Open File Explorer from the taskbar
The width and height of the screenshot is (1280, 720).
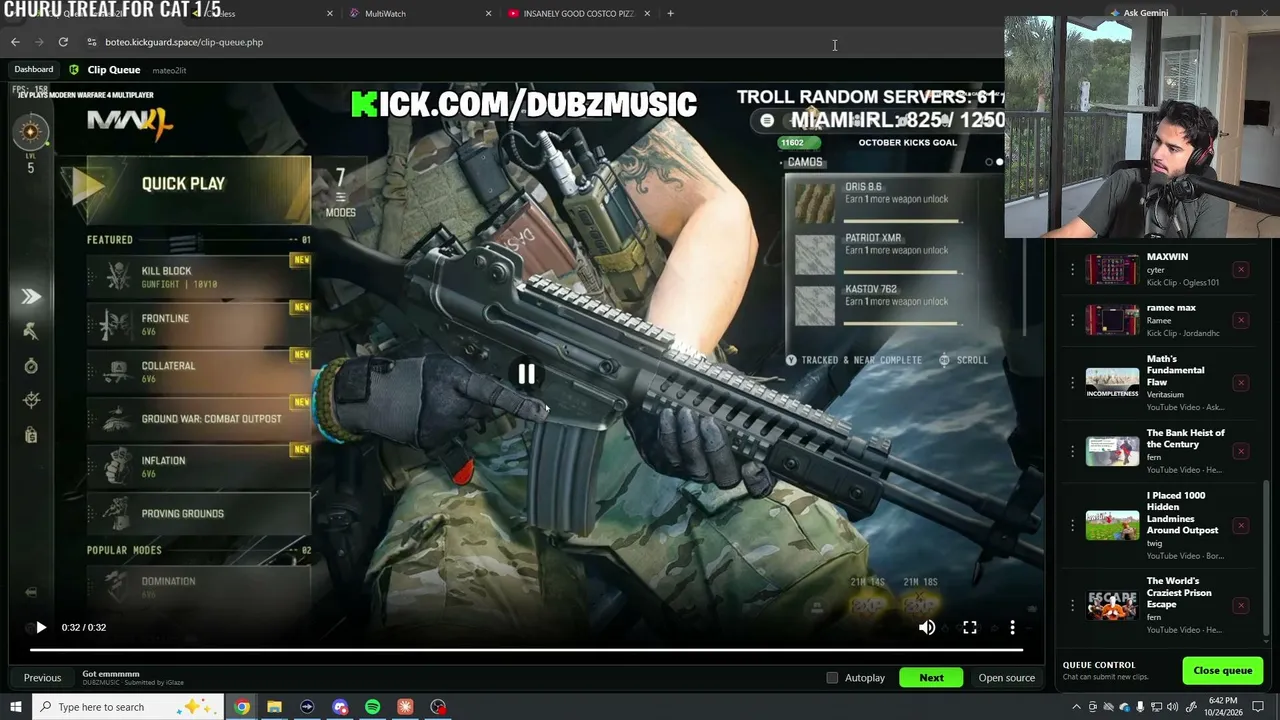click(274, 707)
